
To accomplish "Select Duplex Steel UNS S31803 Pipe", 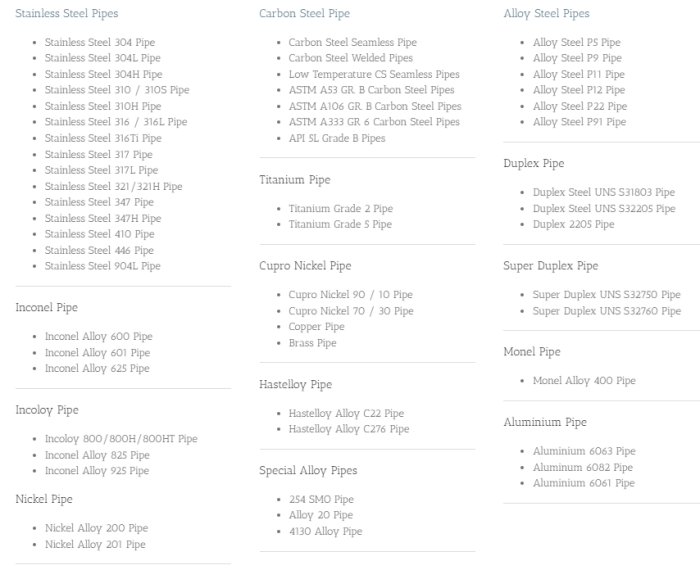I will click(x=603, y=192).
